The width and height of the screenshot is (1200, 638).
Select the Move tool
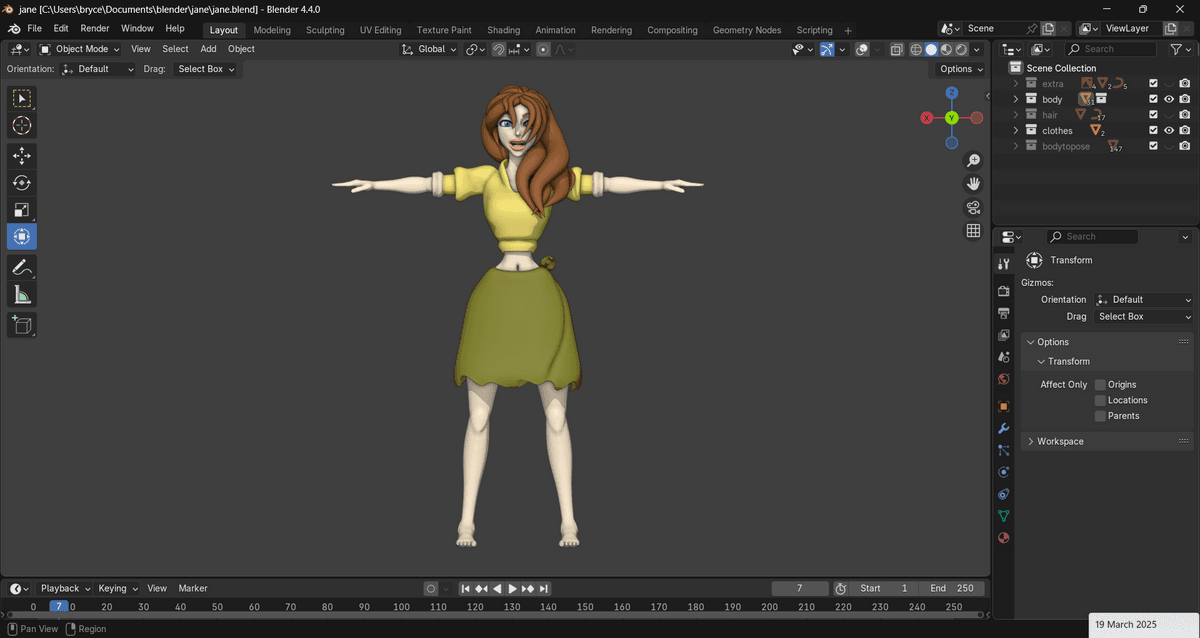tap(22, 156)
